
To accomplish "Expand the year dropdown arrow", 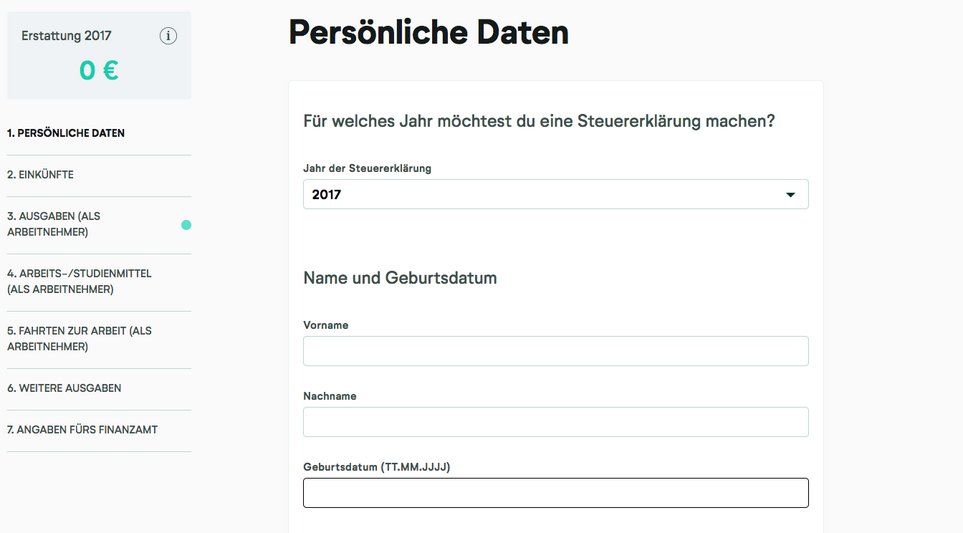I will point(790,195).
